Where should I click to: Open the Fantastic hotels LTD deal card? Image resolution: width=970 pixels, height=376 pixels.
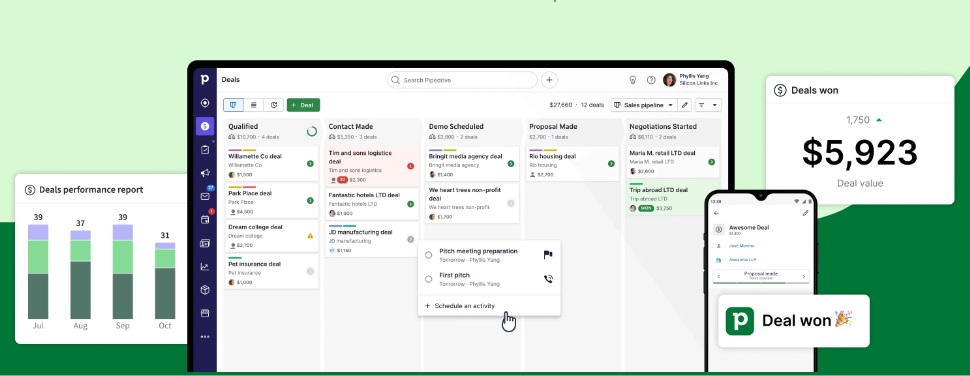372,204
